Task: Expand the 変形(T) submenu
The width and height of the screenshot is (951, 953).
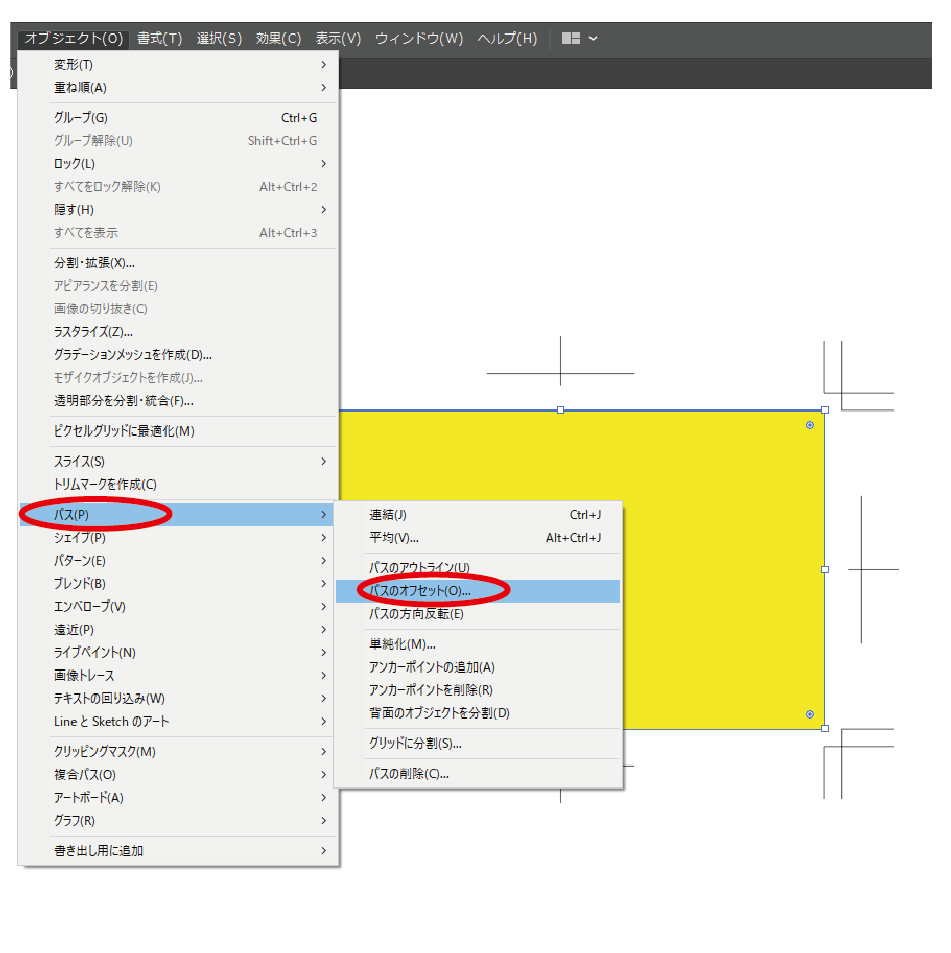Action: [x=178, y=64]
